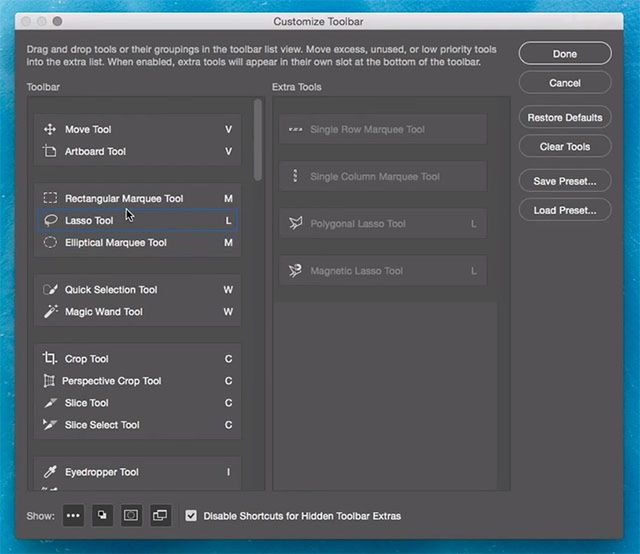This screenshot has width=640, height=554.
Task: Click Restore Defaults
Action: point(565,118)
